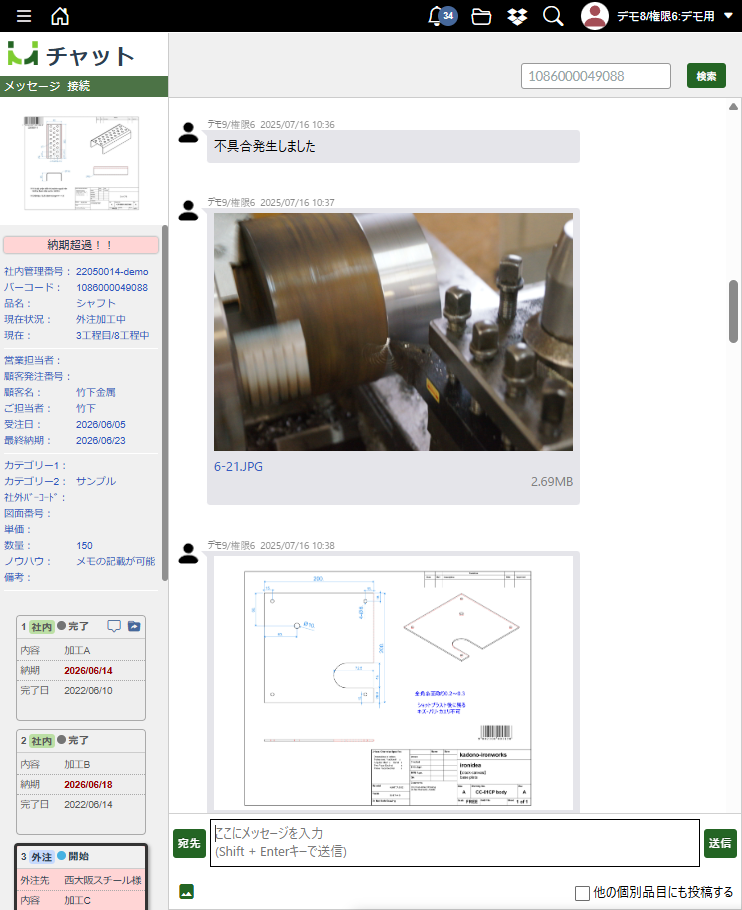Open the comment icon on process 1
742x910 pixels.
pyautogui.click(x=114, y=626)
